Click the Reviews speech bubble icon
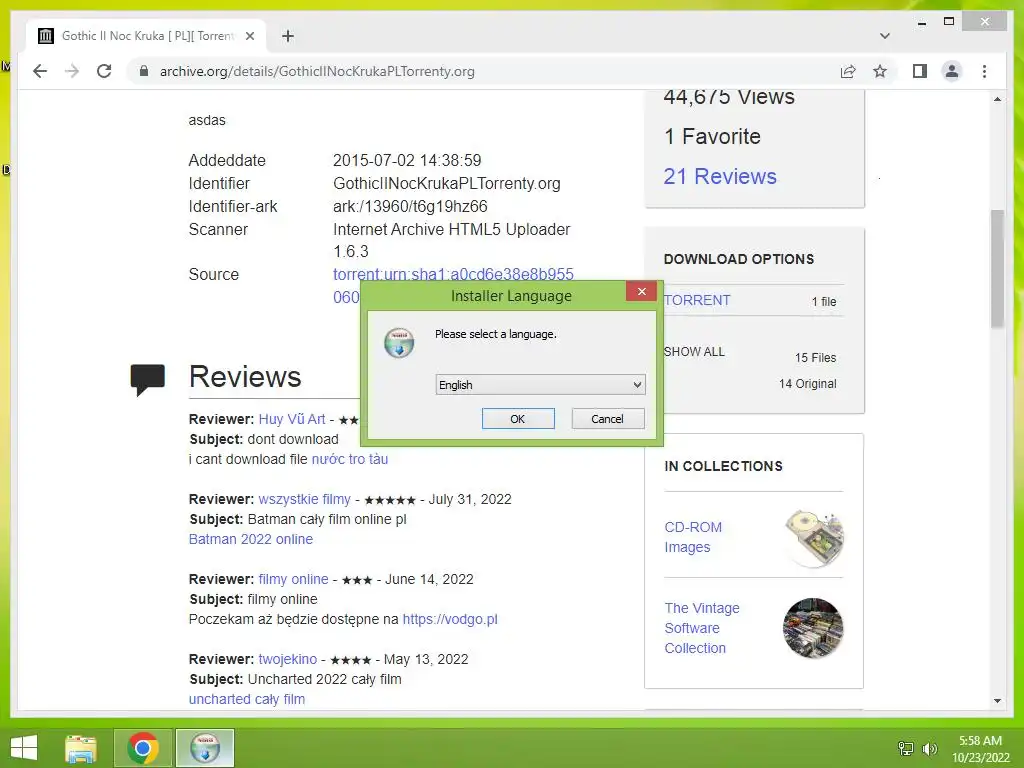The width and height of the screenshot is (1024, 768). [x=148, y=379]
